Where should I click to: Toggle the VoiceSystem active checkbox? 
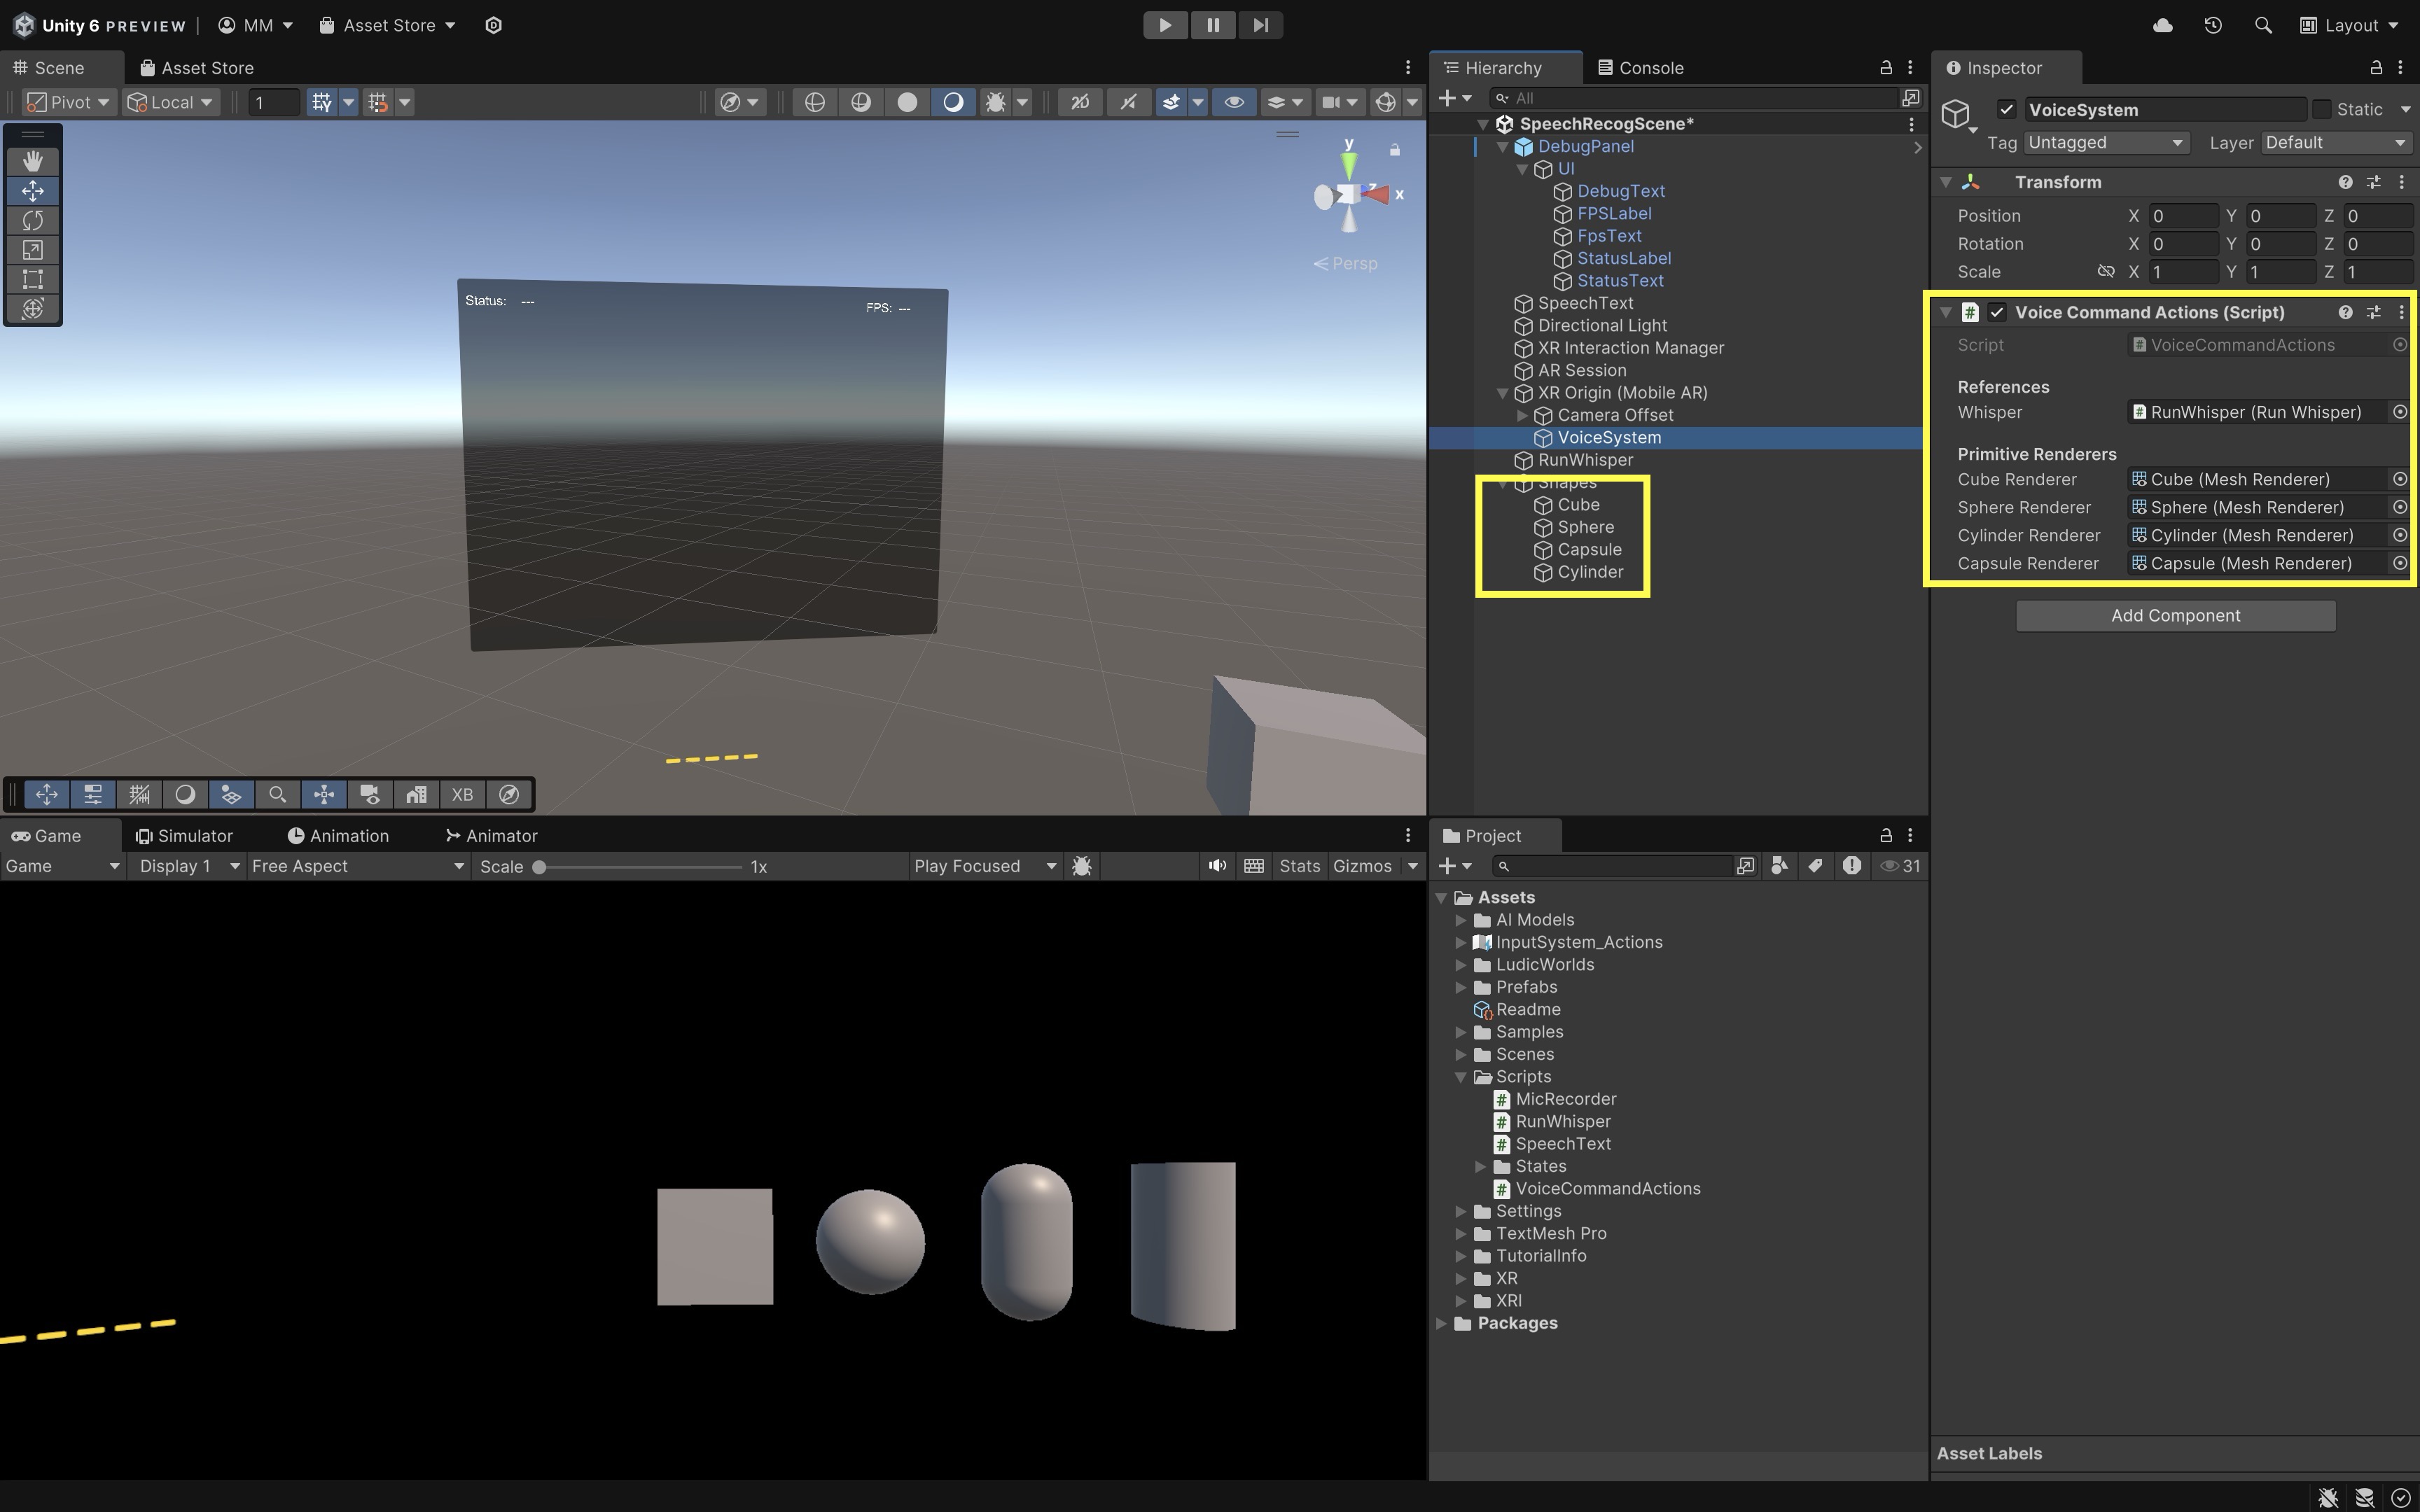(x=2006, y=109)
